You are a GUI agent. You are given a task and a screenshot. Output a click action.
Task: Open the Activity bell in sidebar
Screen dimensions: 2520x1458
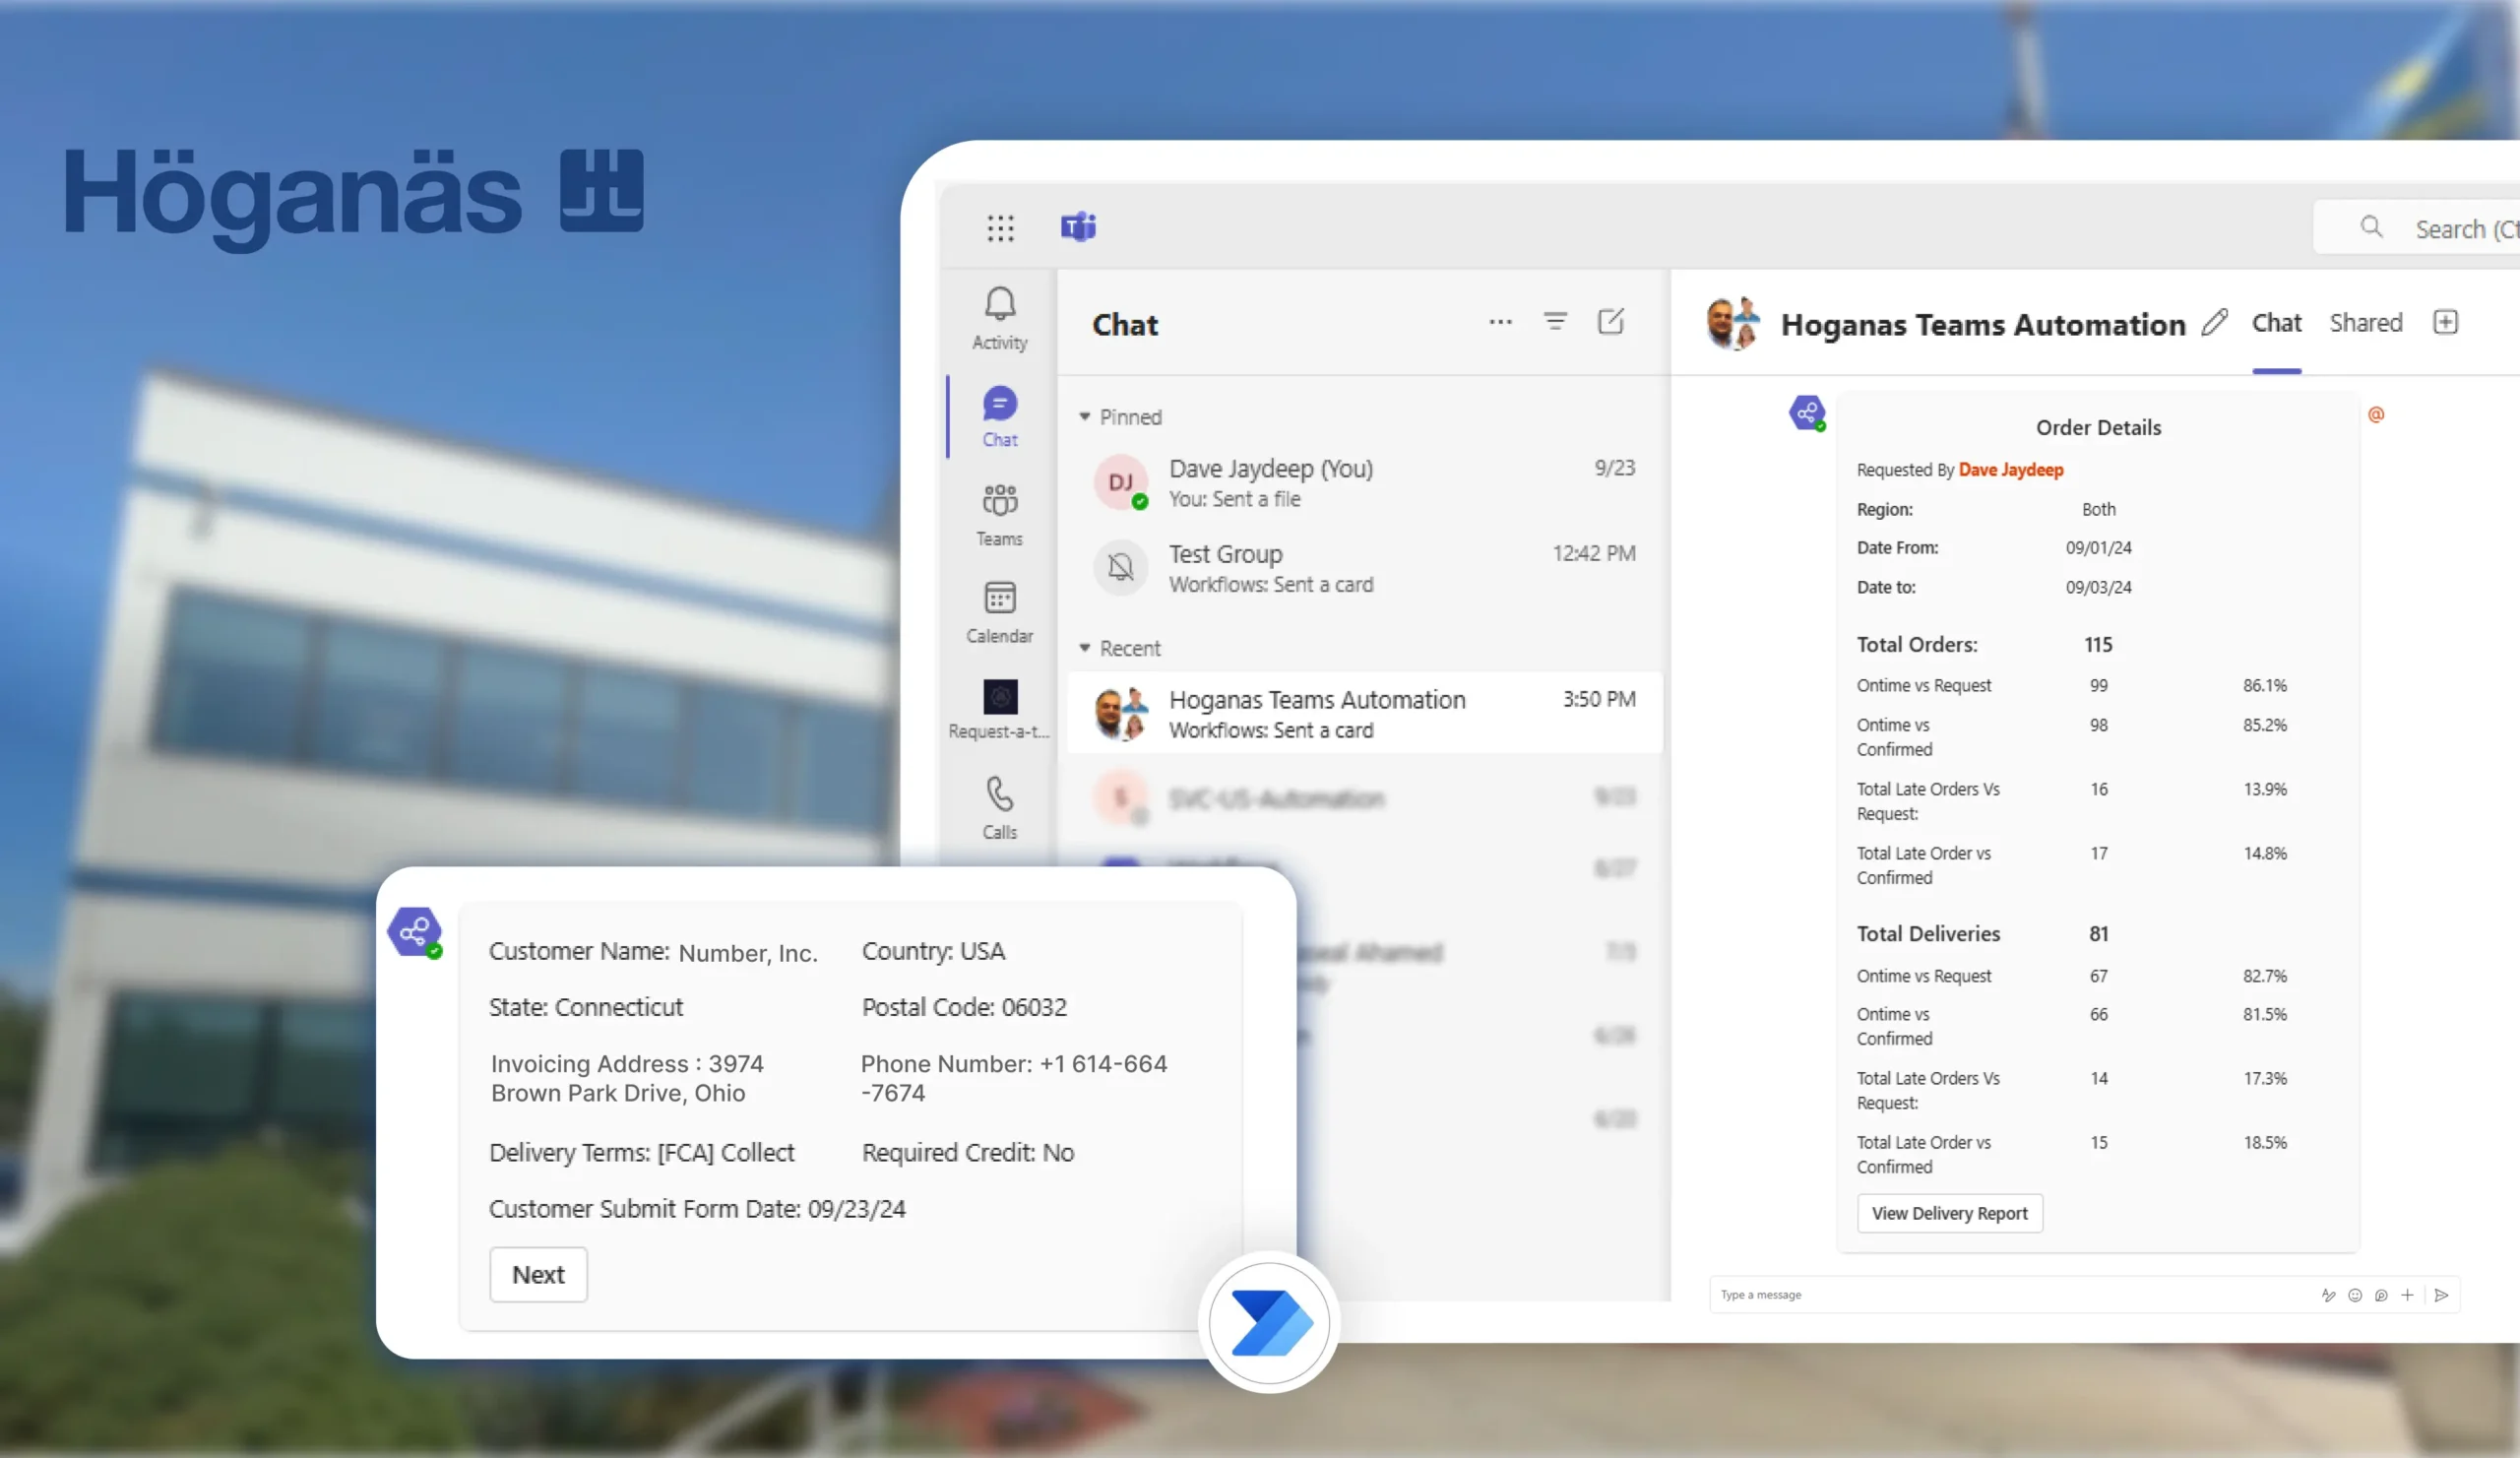click(1000, 318)
